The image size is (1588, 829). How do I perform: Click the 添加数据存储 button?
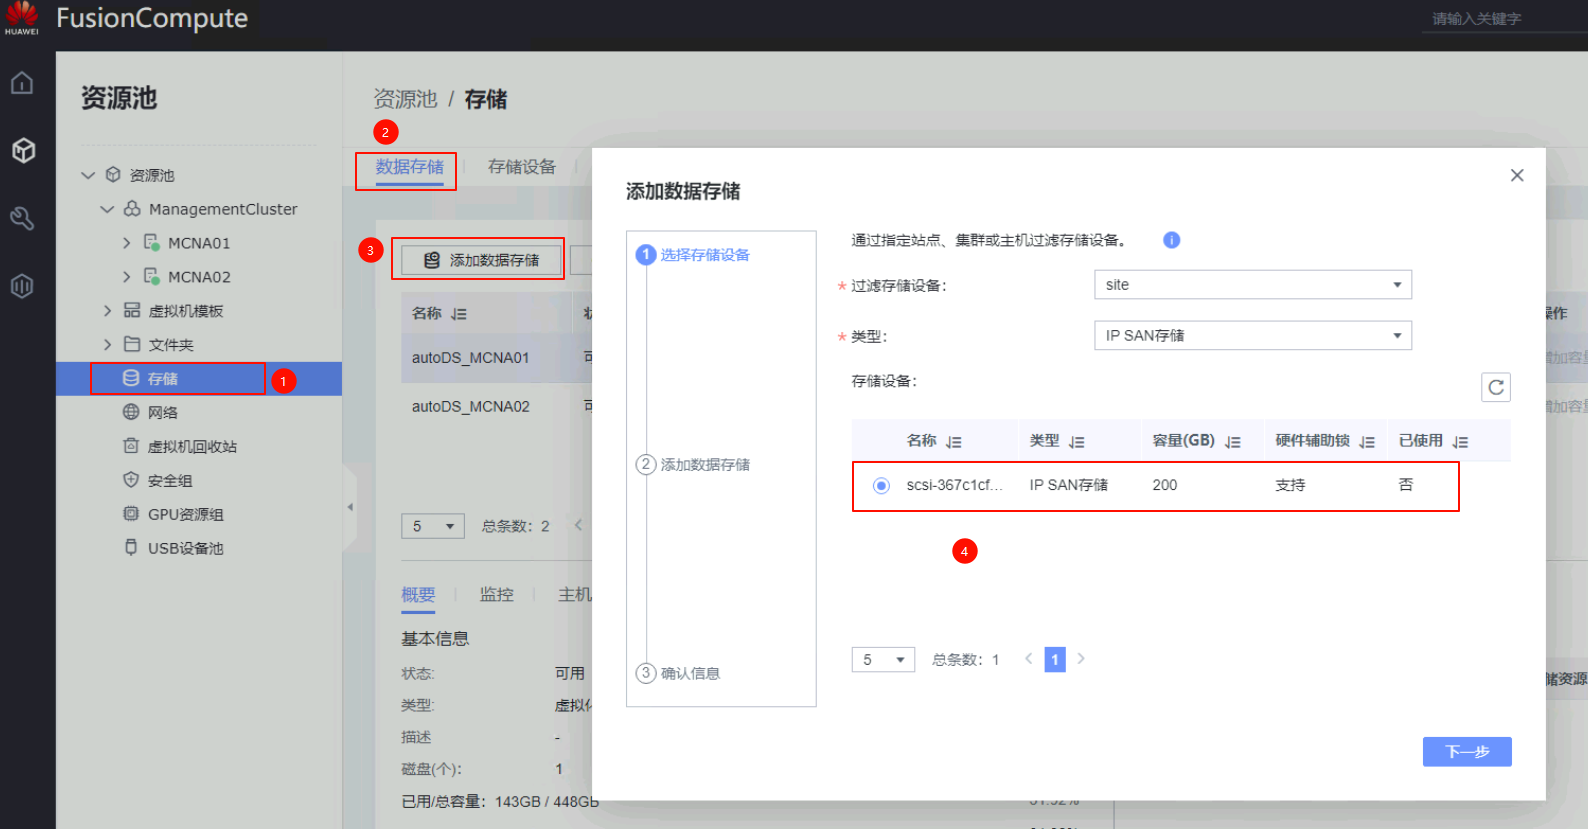tap(480, 260)
